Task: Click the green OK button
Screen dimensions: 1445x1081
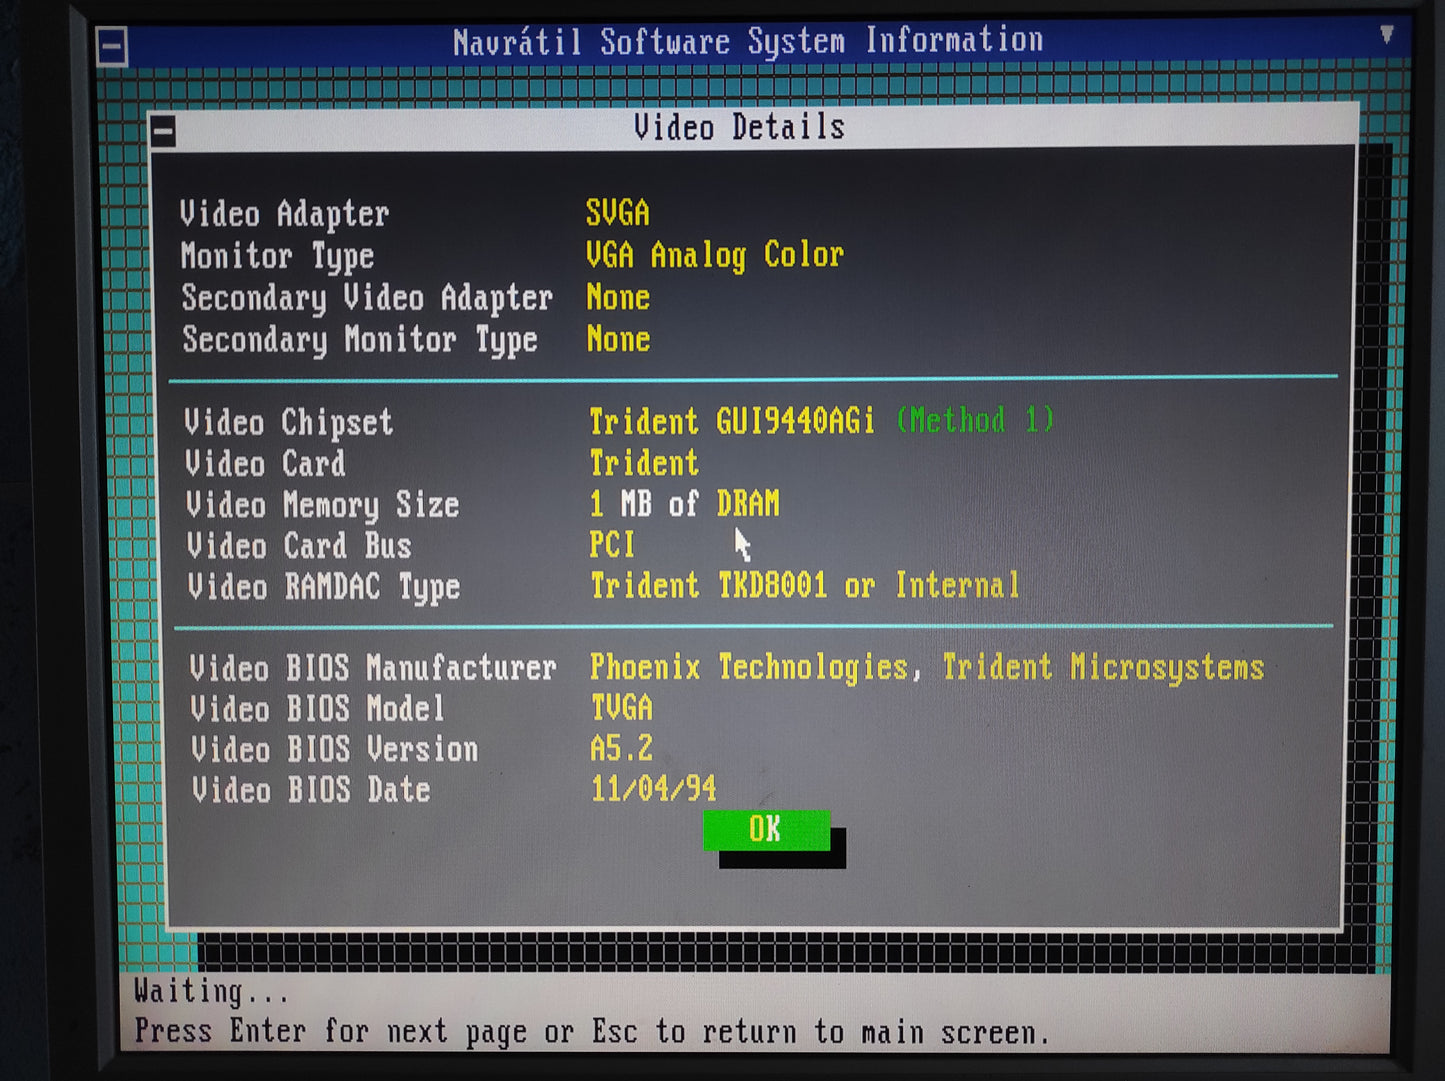Action: pos(766,830)
